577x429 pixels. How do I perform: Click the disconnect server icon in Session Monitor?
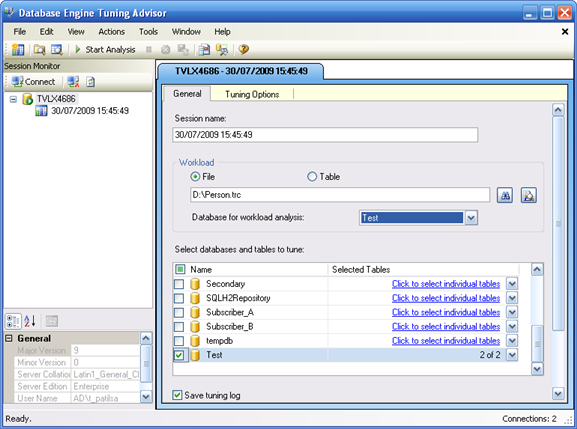tap(73, 82)
